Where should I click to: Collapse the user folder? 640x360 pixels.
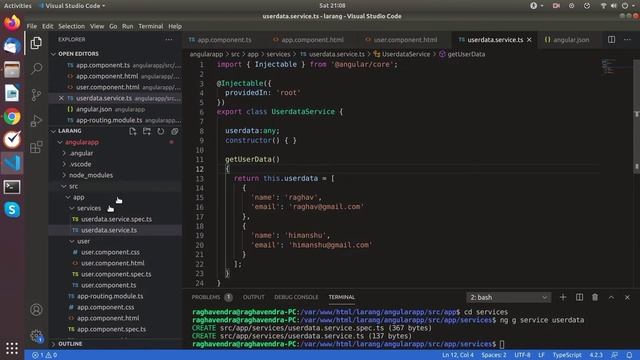83,241
